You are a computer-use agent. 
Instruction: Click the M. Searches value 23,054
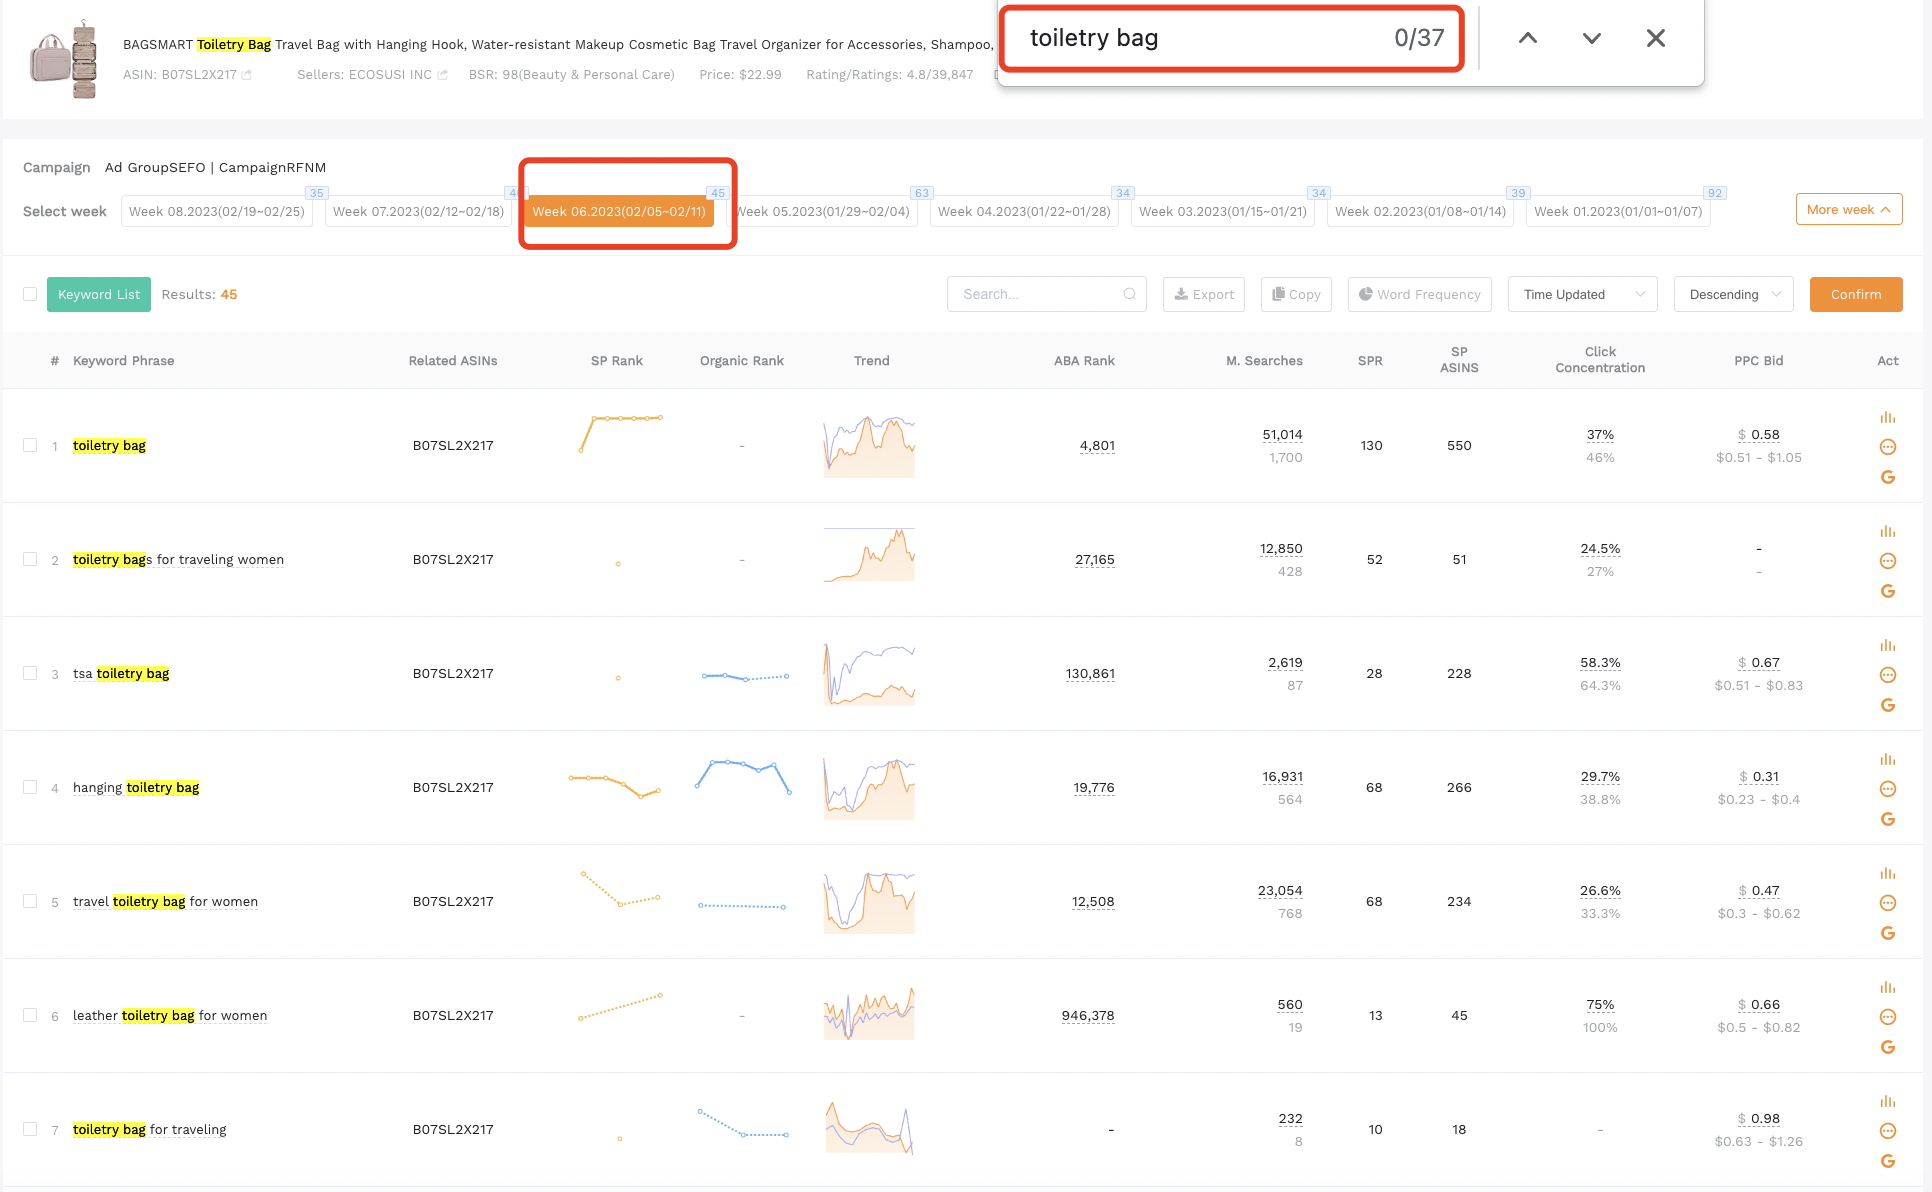(1280, 890)
